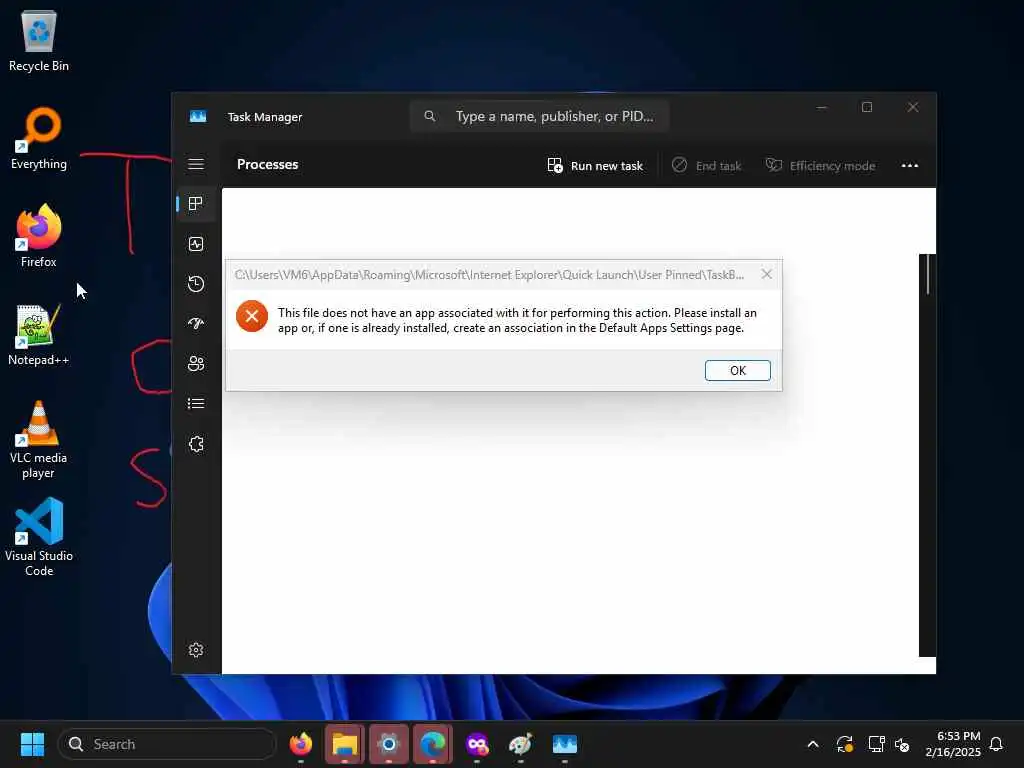This screenshot has width=1024, height=768.
Task: Open the three-dot more options menu
Action: click(x=910, y=166)
